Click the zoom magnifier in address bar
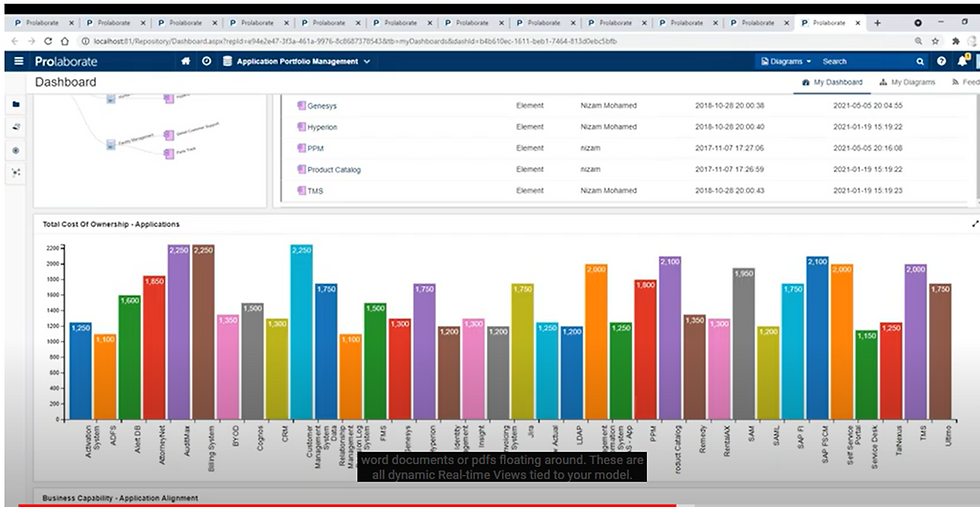 918,41
